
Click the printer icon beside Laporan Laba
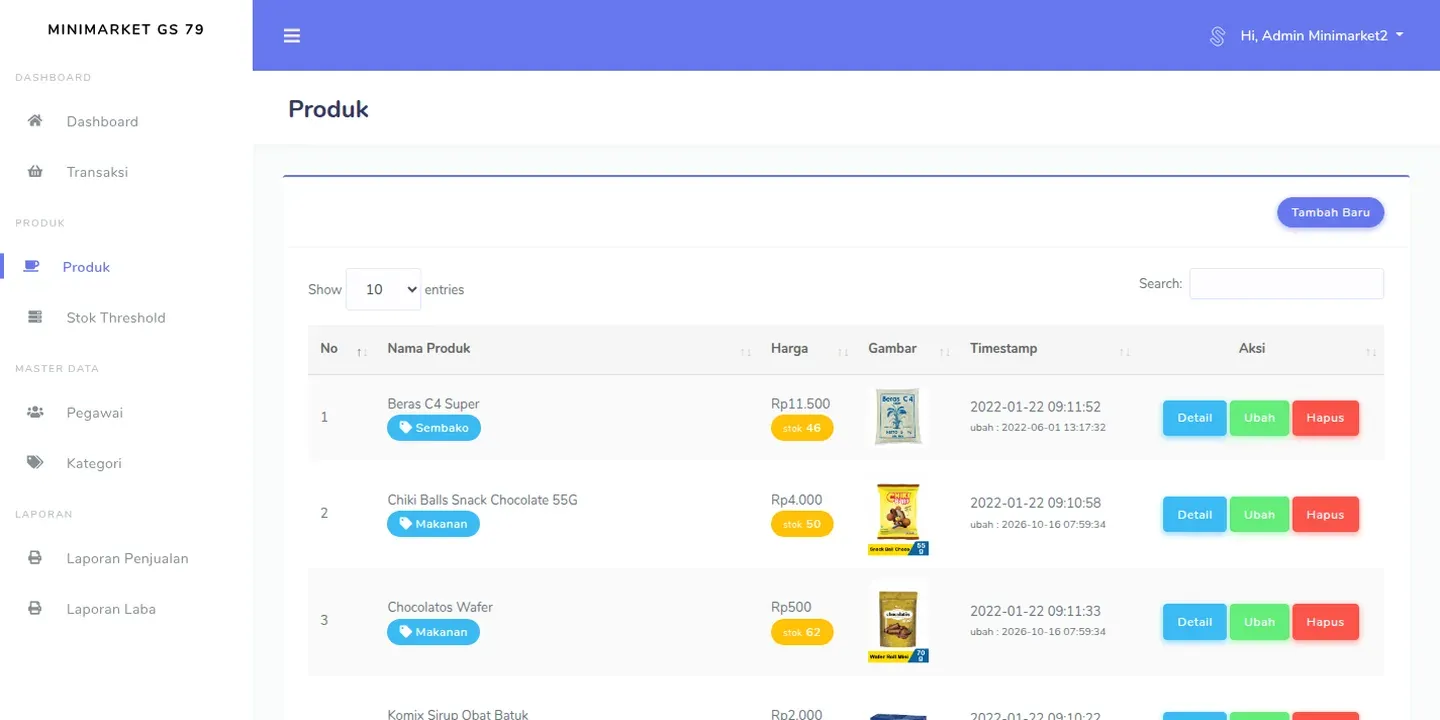pos(35,608)
